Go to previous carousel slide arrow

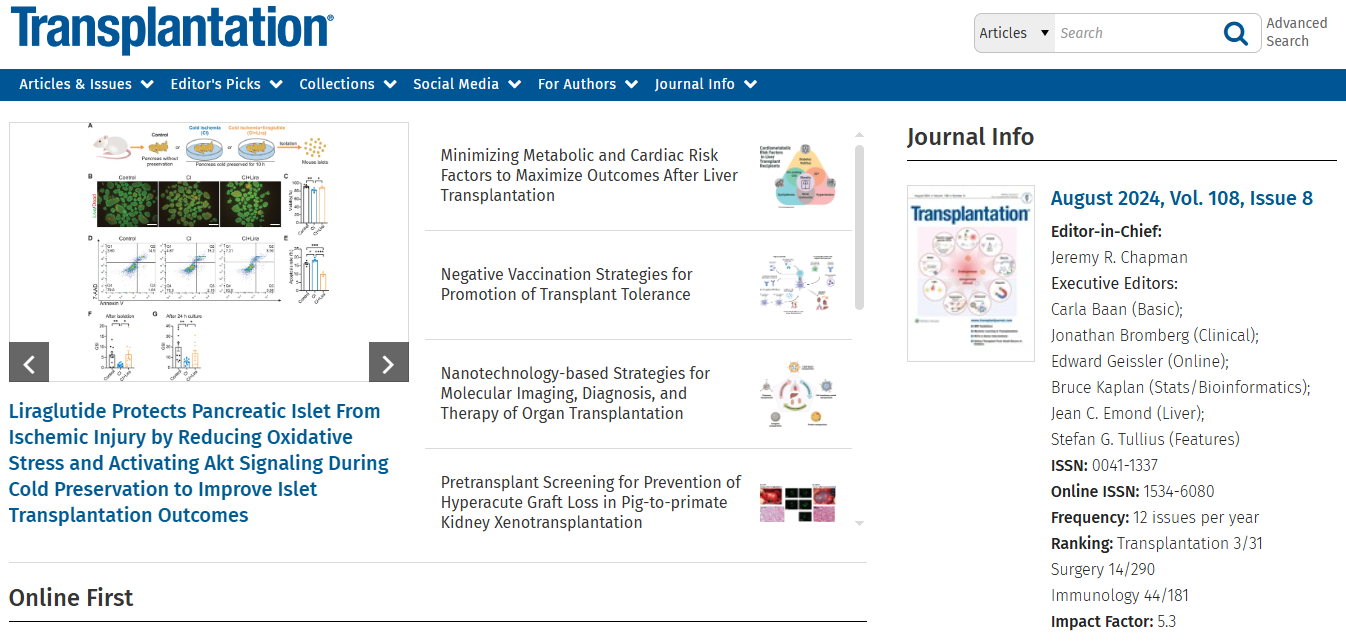pyautogui.click(x=29, y=362)
